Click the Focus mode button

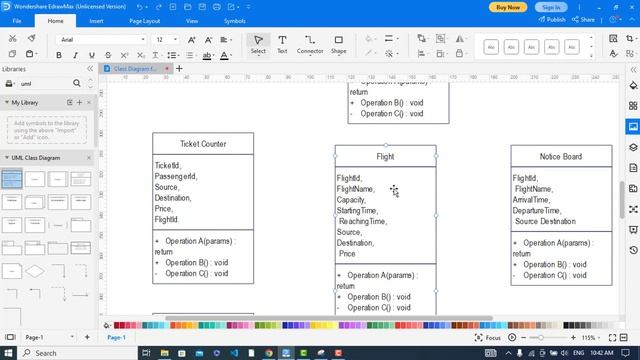(x=488, y=338)
